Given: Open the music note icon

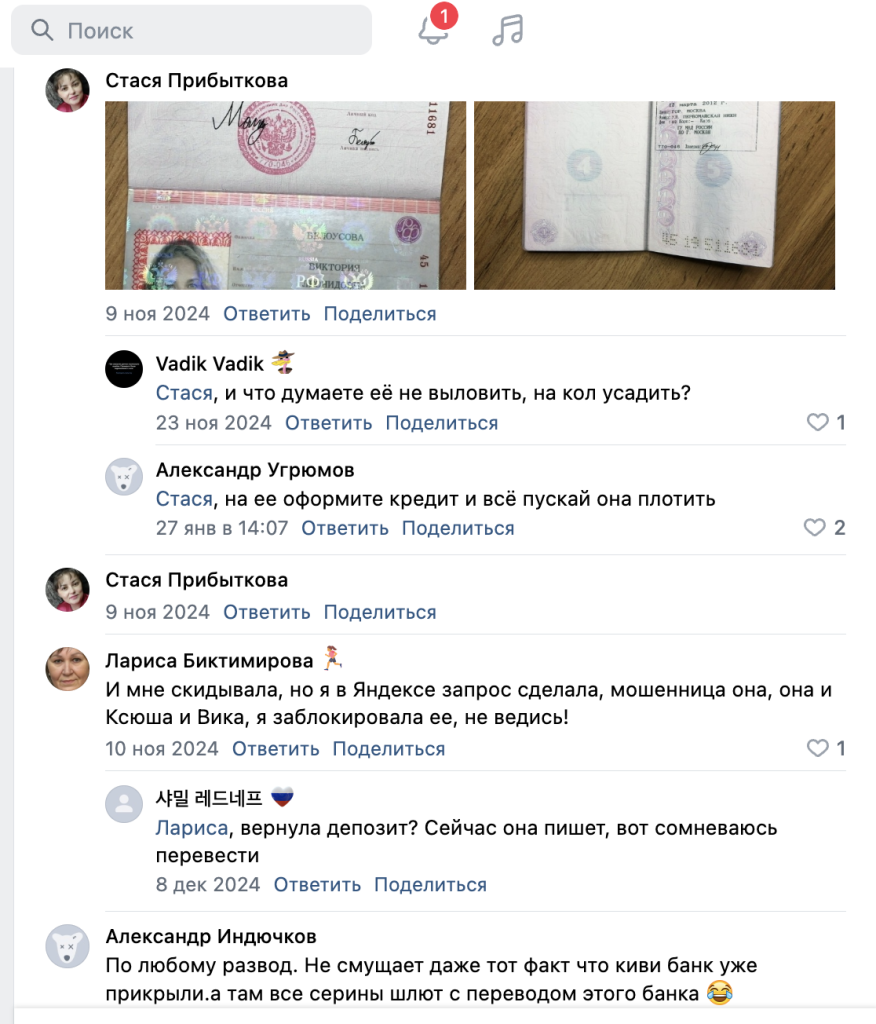Looking at the screenshot, I should coord(508,30).
